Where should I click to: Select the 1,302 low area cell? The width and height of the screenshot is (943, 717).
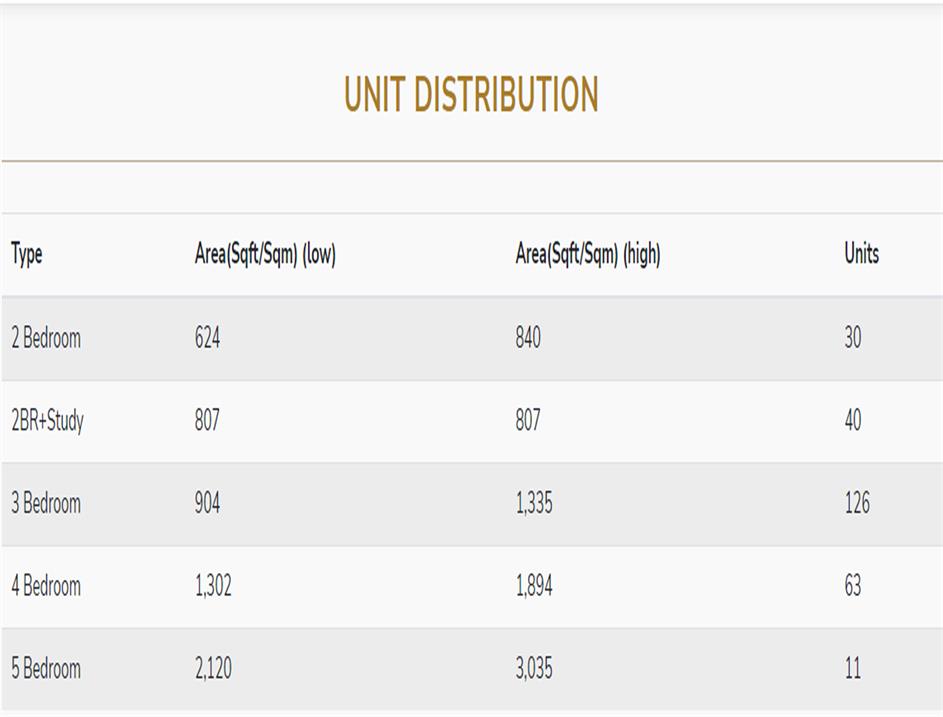pos(213,585)
